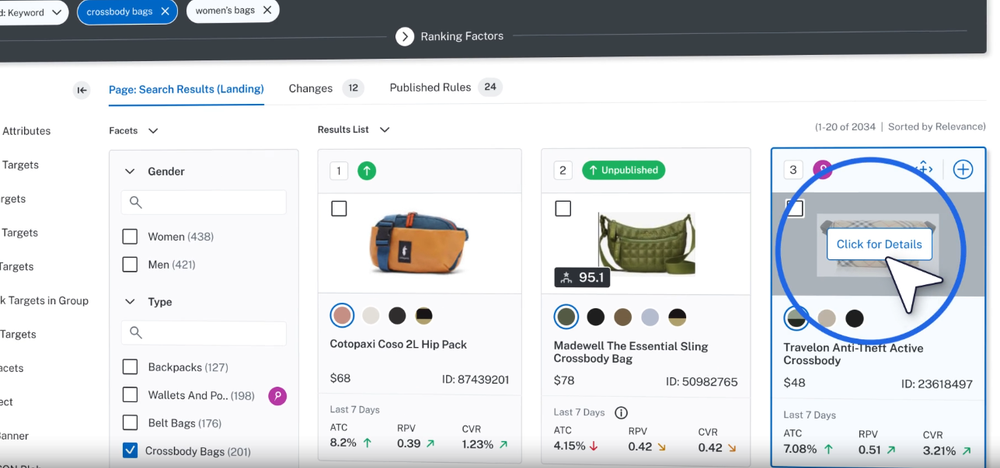Click the Type facet search field
The width and height of the screenshot is (1000, 468).
(203, 333)
